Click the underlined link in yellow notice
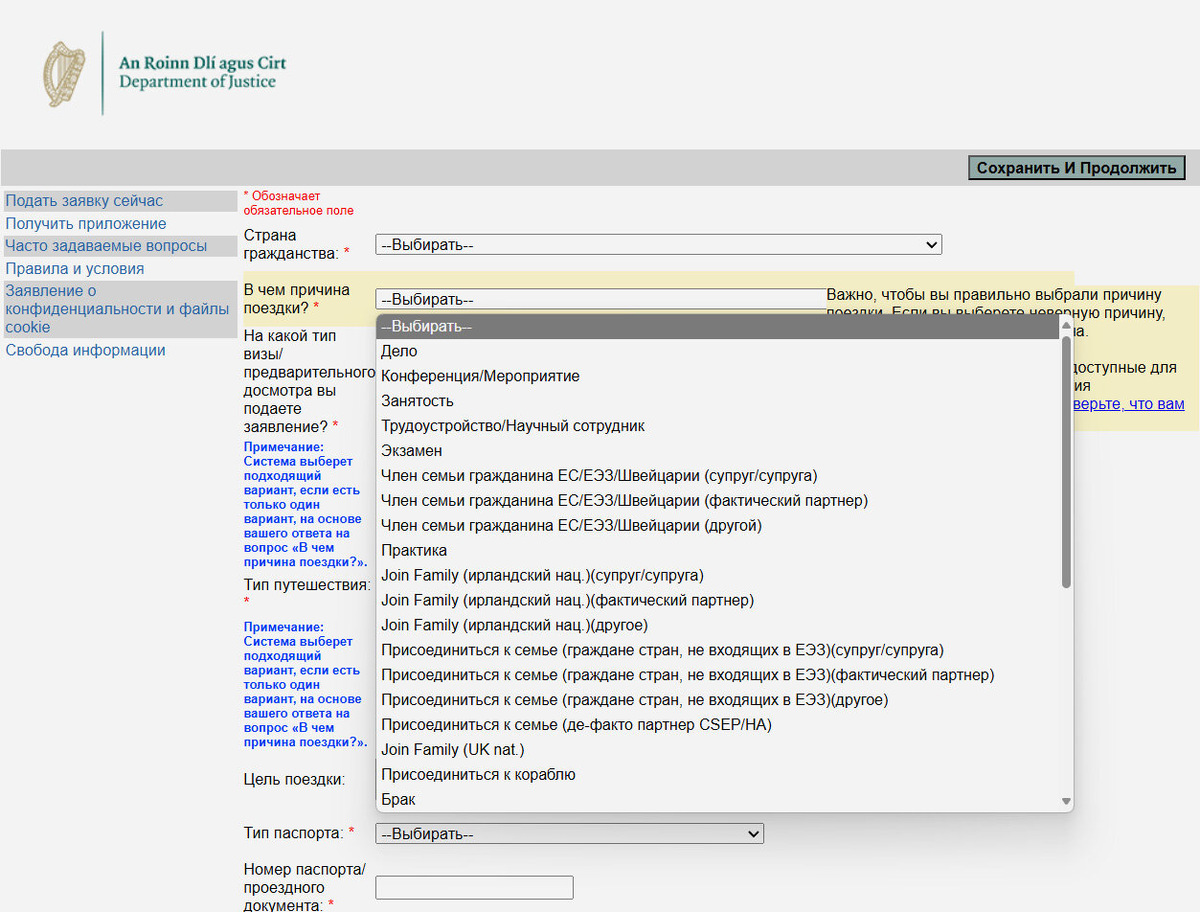1200x912 pixels. point(1130,404)
